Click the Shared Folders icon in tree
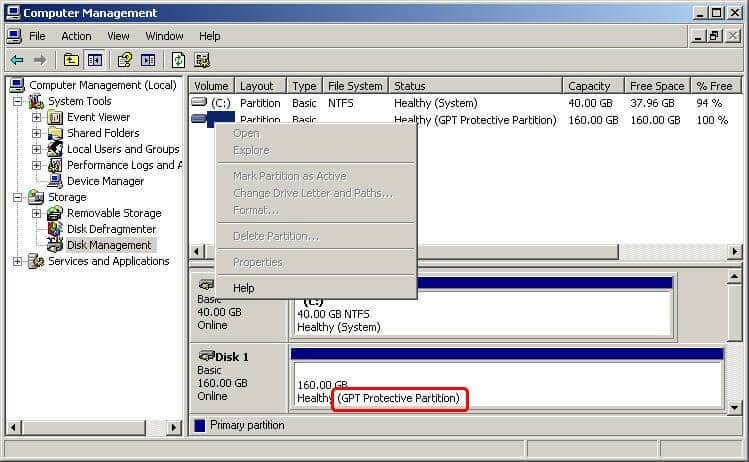 55,133
